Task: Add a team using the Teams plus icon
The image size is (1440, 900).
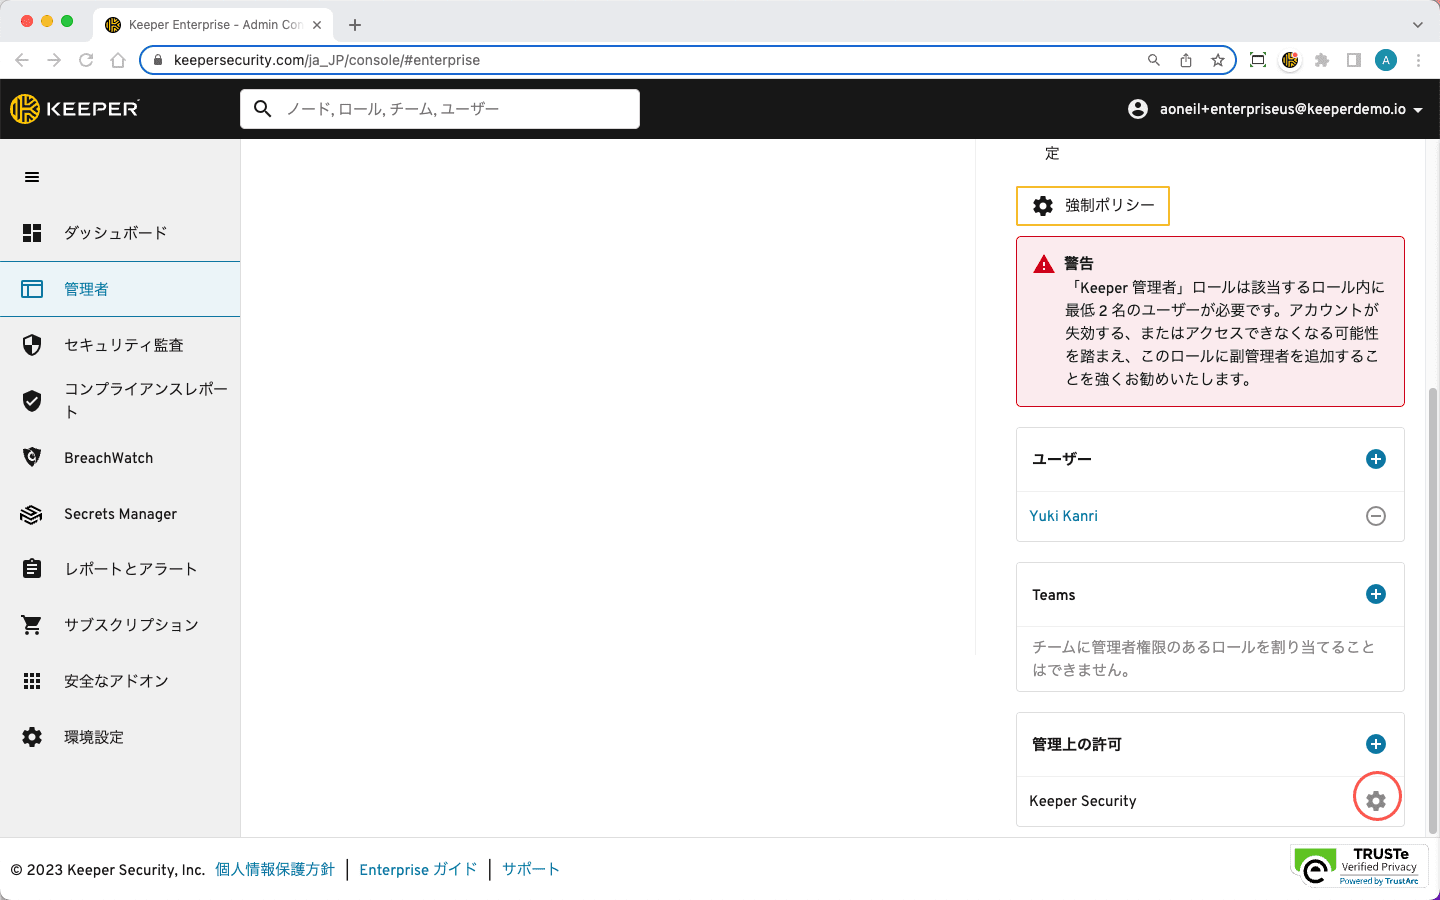Action: tap(1376, 594)
